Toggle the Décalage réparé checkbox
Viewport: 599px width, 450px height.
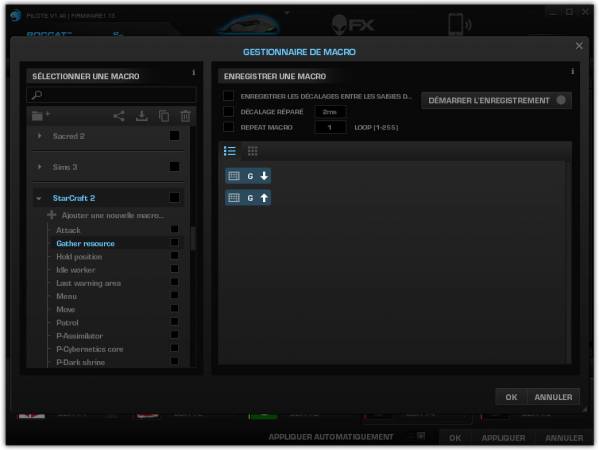[x=228, y=111]
